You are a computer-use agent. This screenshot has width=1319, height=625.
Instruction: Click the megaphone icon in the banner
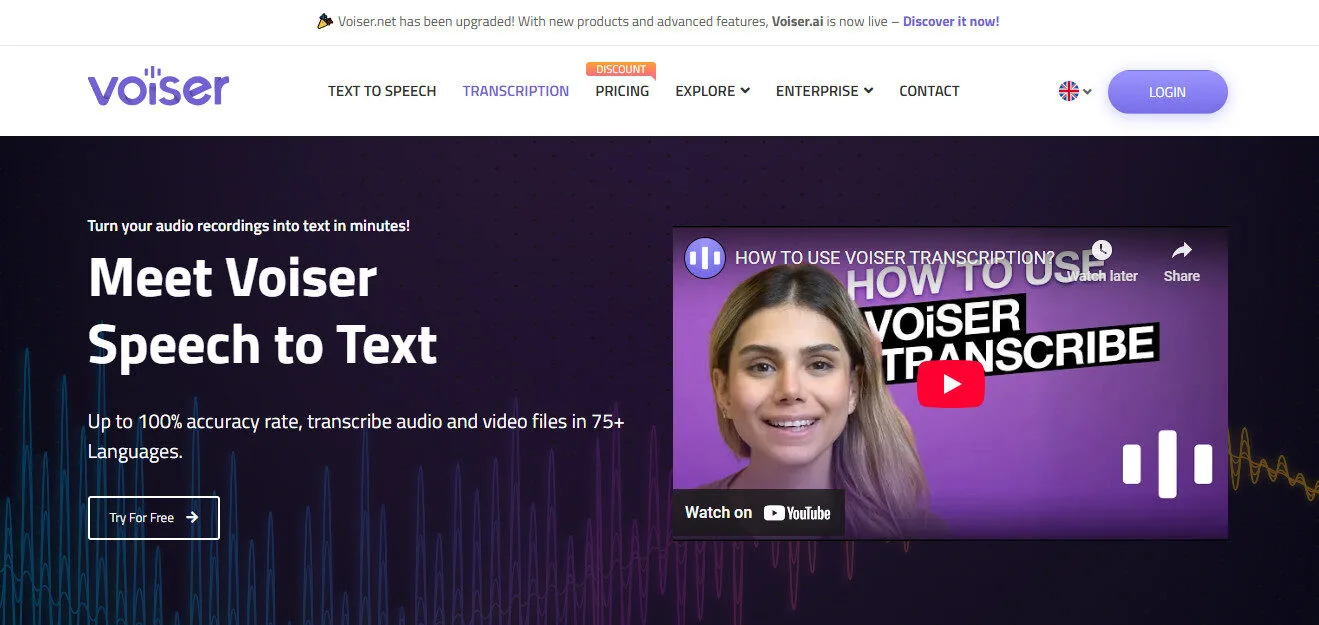(325, 20)
